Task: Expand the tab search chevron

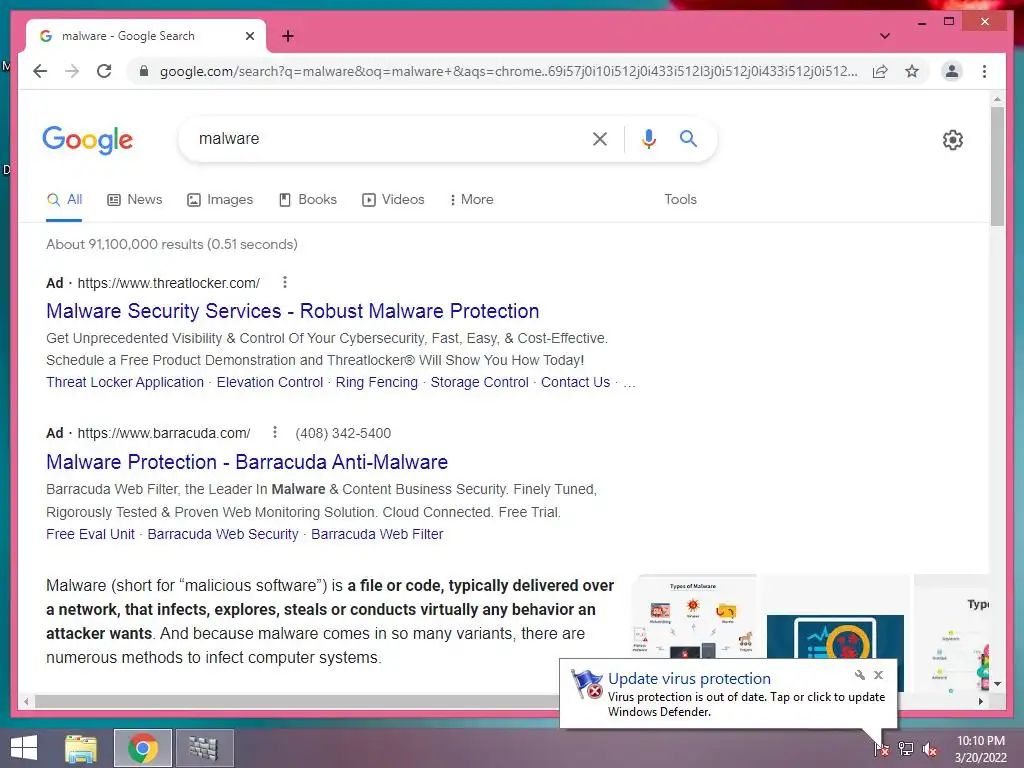Action: click(x=884, y=36)
